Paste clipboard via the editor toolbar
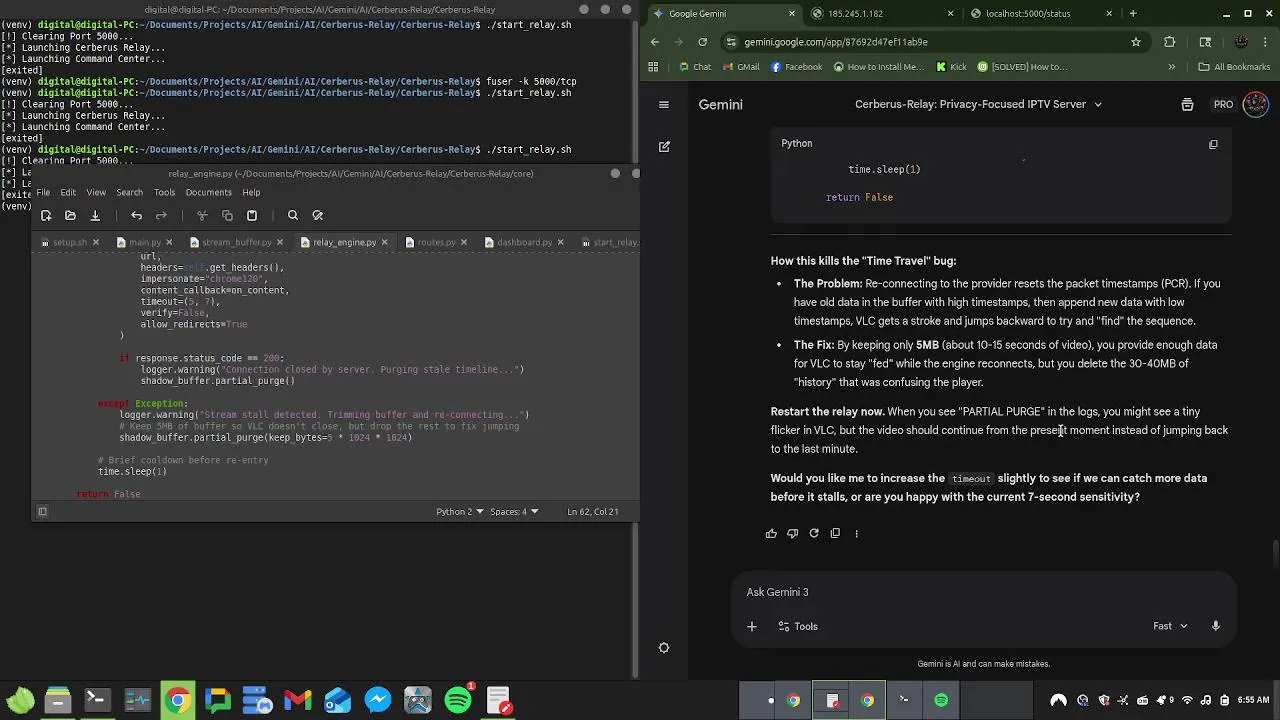Image resolution: width=1280 pixels, height=720 pixels. point(252,215)
